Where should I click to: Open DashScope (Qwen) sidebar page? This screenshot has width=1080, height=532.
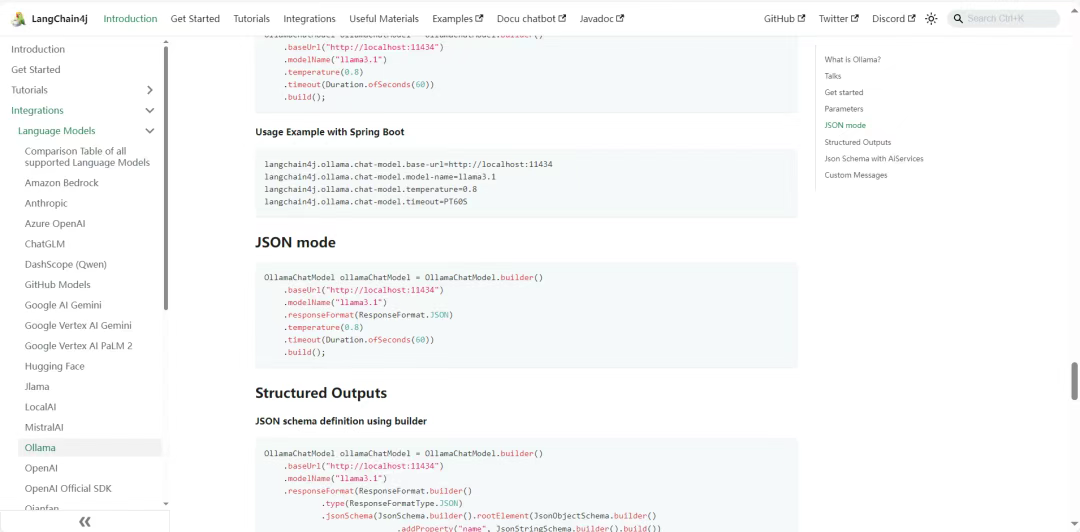click(65, 265)
